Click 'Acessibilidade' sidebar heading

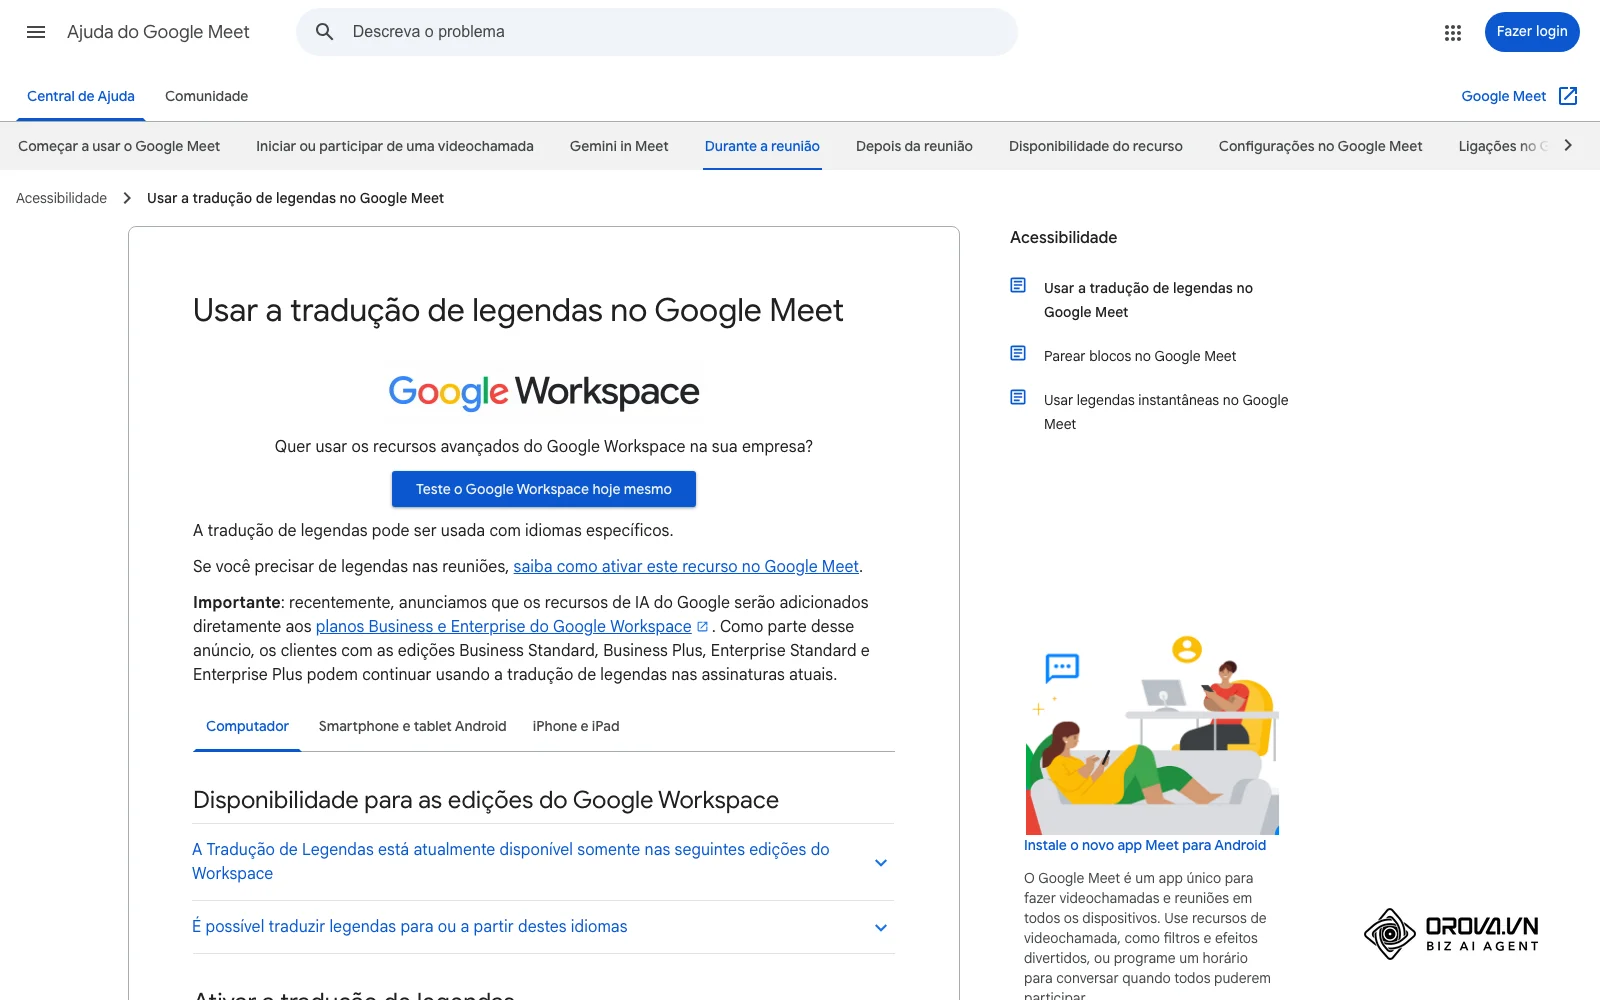[1063, 237]
